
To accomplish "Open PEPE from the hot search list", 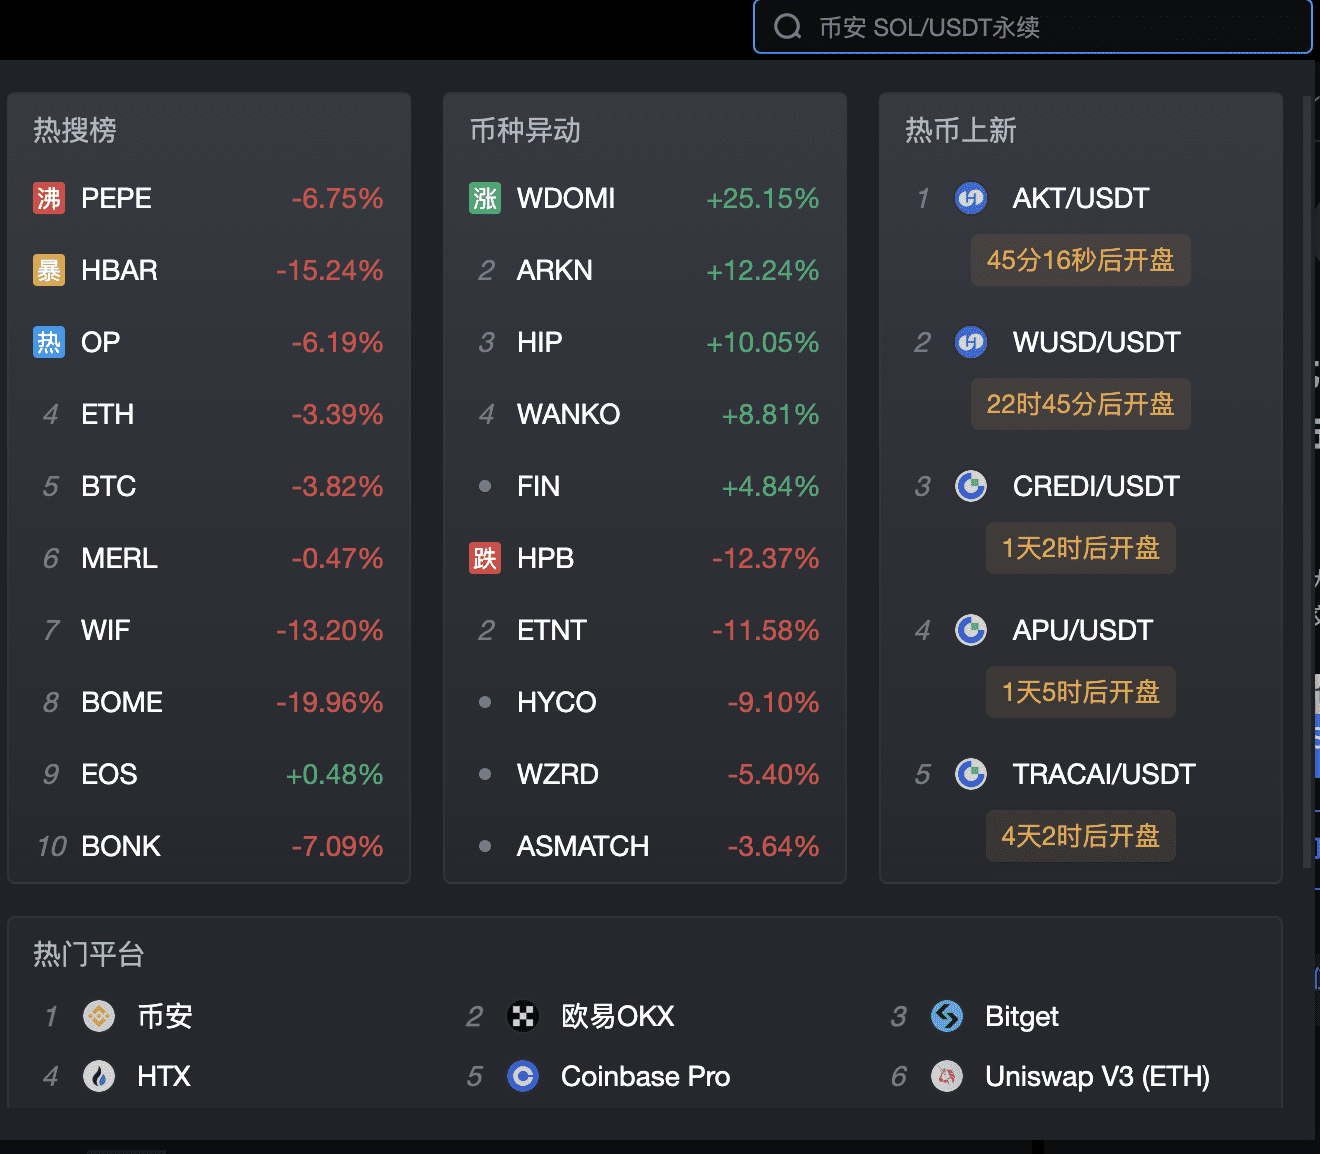I will 209,198.
